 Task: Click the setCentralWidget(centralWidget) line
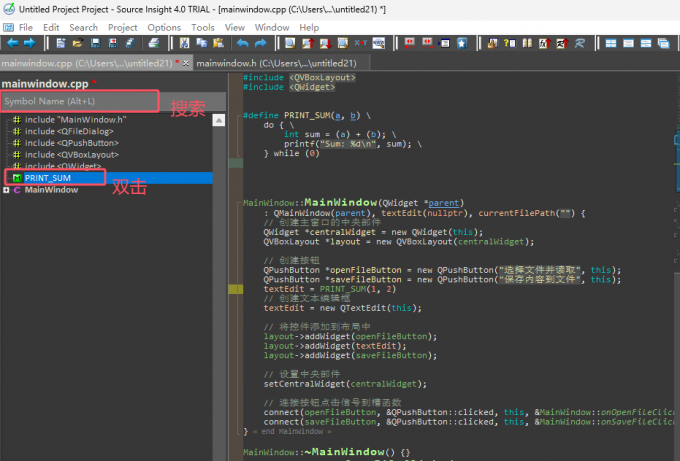point(345,384)
